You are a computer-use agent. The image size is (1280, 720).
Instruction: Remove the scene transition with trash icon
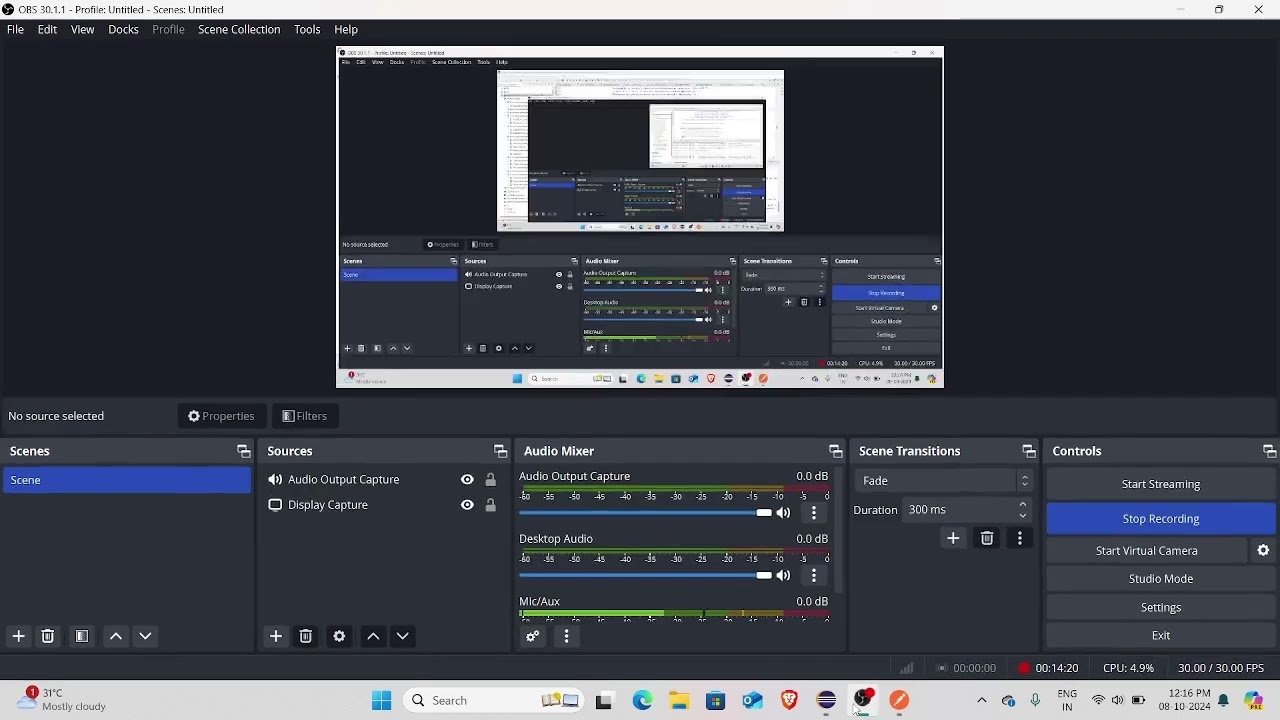tap(987, 539)
